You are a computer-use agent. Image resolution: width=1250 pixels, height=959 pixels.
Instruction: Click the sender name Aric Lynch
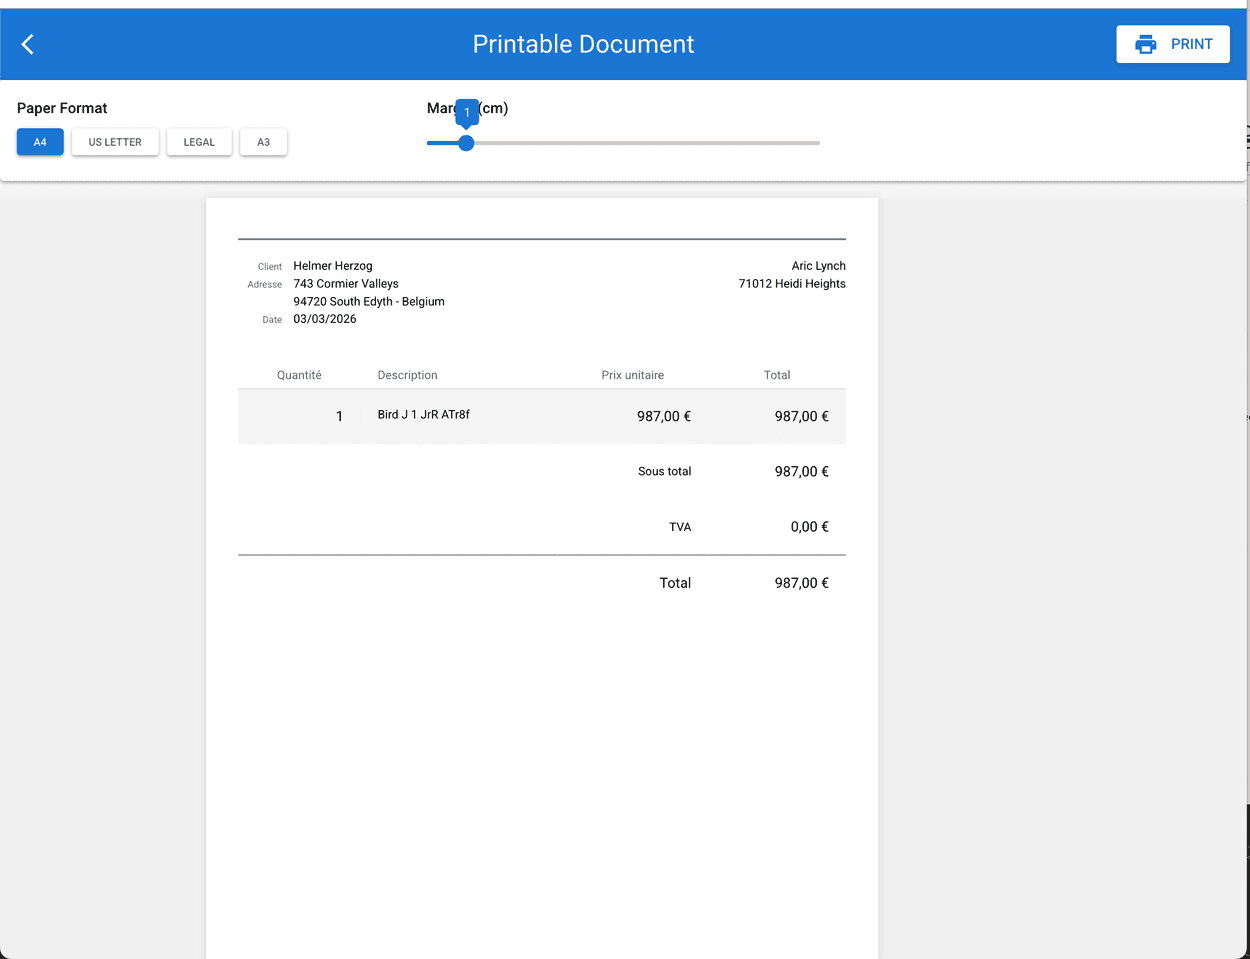click(x=818, y=266)
